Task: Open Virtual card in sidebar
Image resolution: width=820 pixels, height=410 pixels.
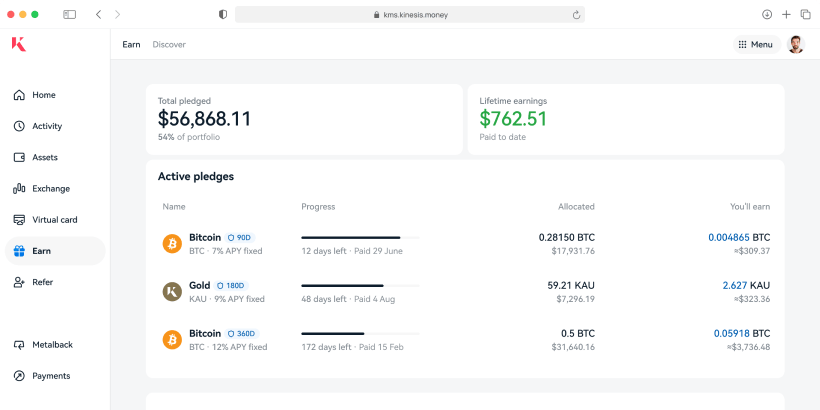Action: click(55, 220)
